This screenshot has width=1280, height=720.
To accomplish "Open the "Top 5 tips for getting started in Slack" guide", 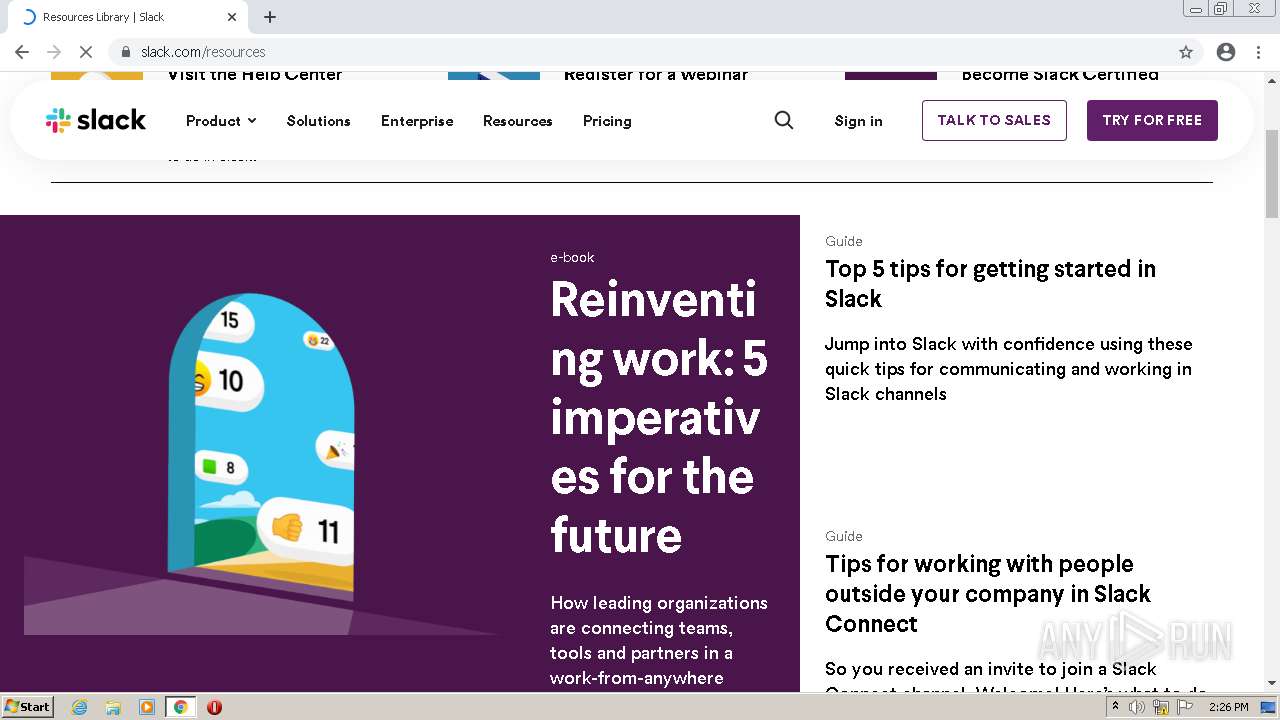I will pos(990,283).
